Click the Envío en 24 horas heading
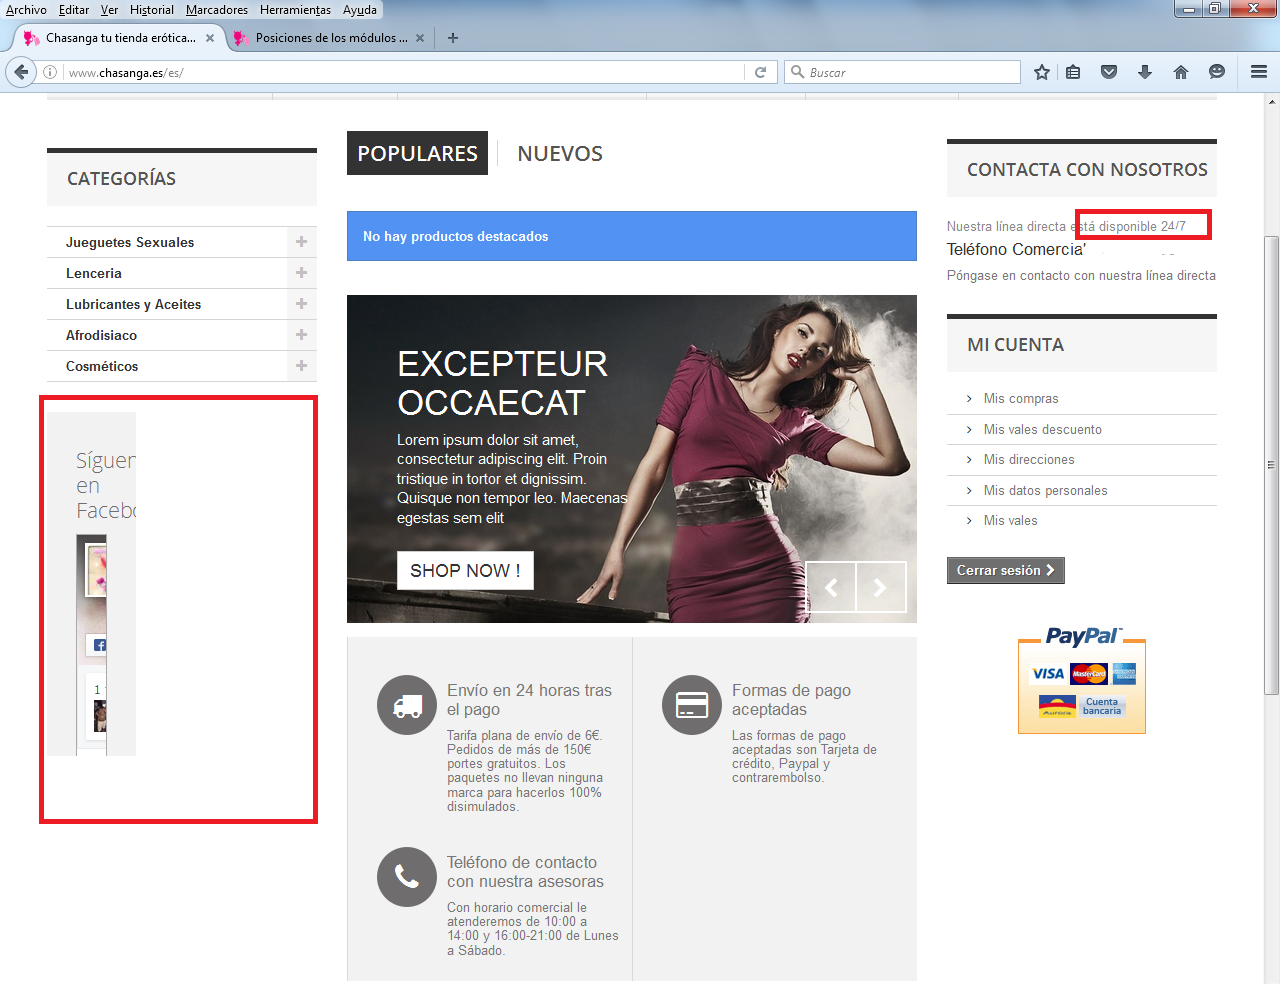Image resolution: width=1282 pixels, height=984 pixels. click(529, 700)
